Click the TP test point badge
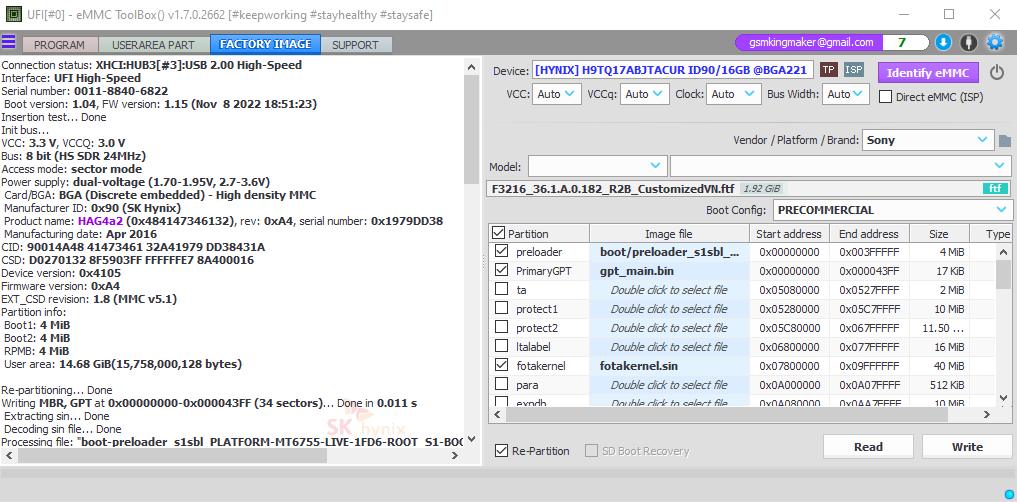 [828, 70]
